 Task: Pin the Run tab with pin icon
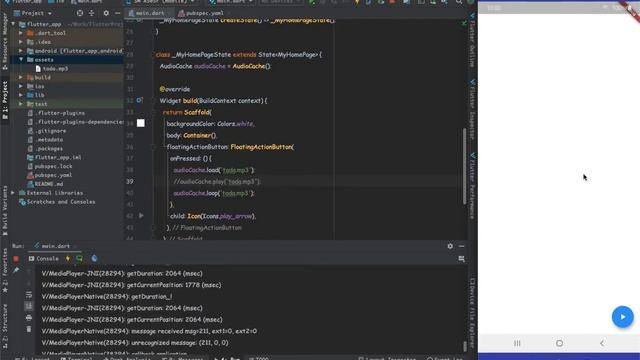click(16, 270)
